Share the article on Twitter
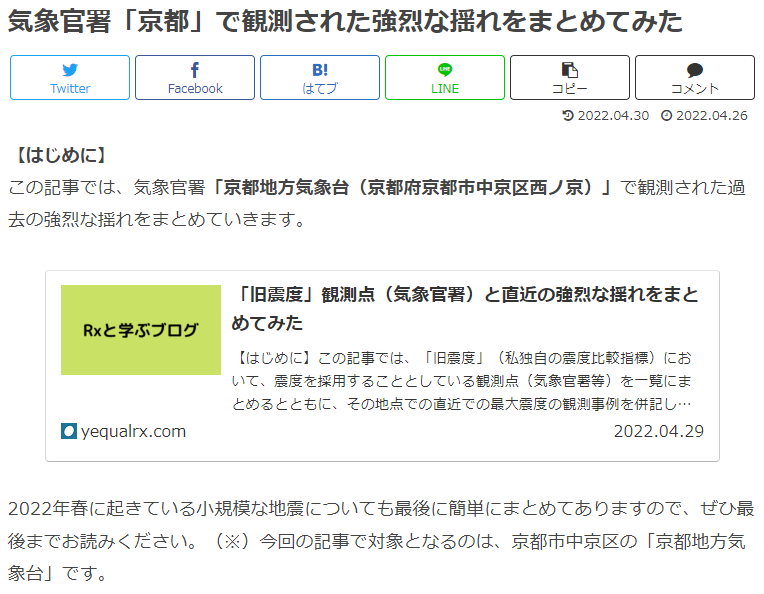 [x=70, y=77]
